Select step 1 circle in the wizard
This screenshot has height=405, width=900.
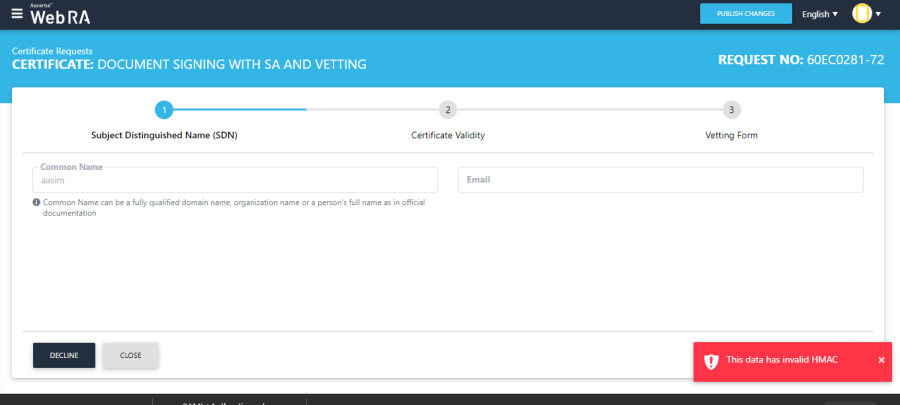pos(164,110)
